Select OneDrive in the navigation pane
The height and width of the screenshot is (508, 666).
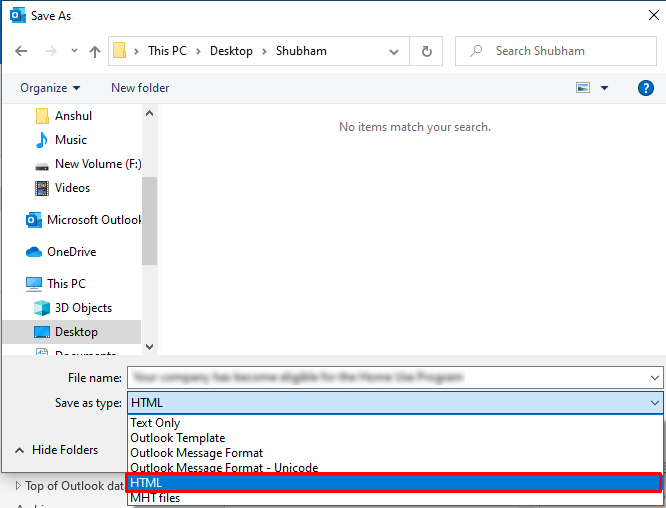pos(71,252)
